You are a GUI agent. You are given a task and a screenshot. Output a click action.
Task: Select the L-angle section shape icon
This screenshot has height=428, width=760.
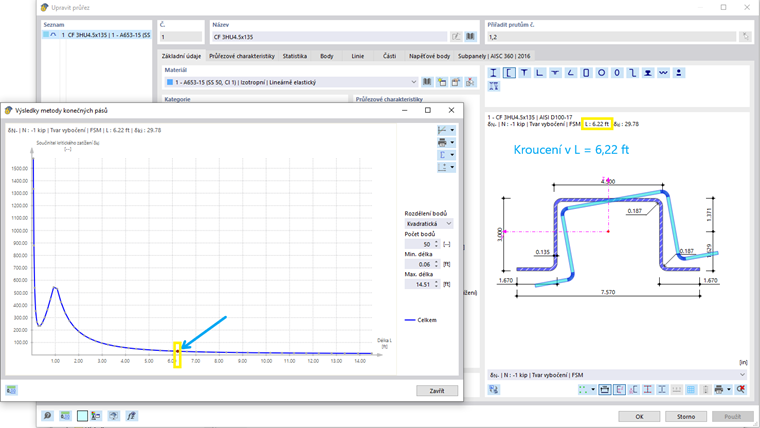click(539, 73)
